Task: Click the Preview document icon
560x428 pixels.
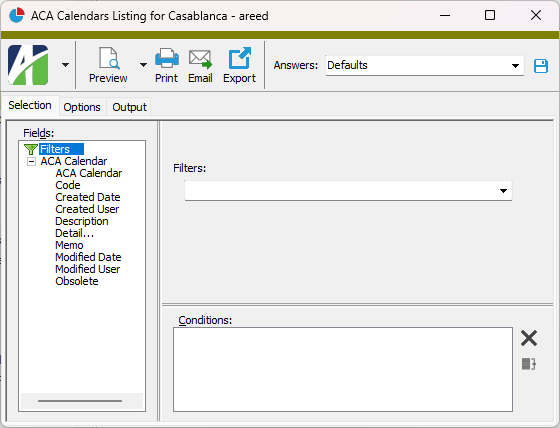Action: (x=109, y=58)
